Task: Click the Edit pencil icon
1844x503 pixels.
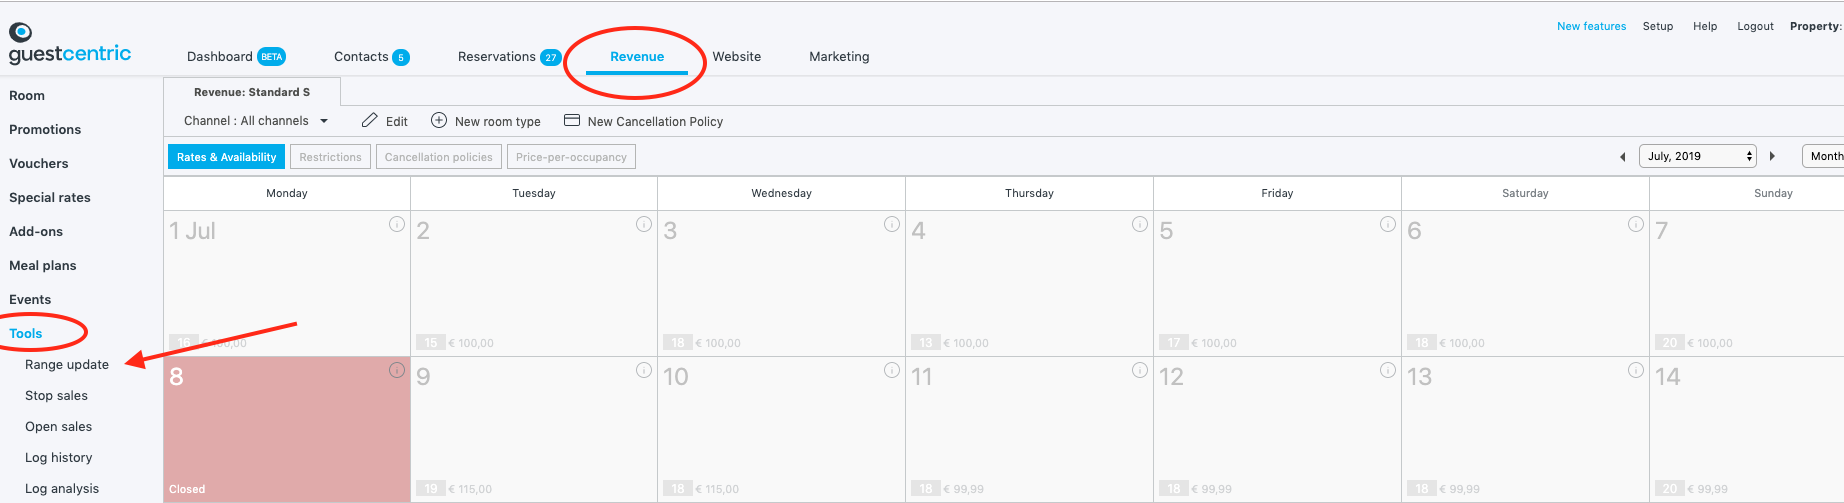Action: [369, 120]
